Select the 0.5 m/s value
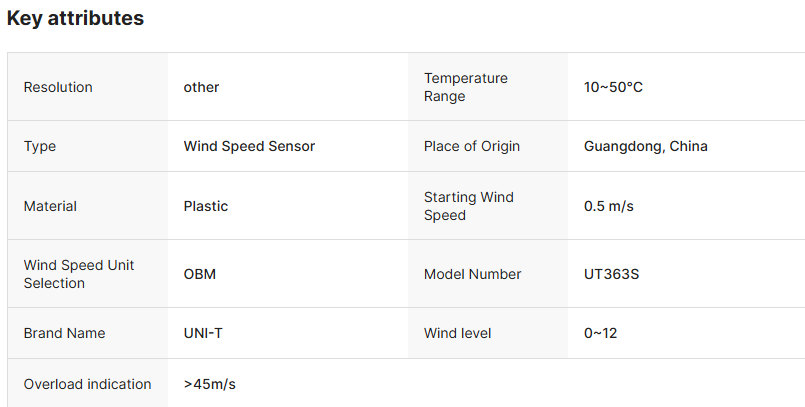 (609, 206)
